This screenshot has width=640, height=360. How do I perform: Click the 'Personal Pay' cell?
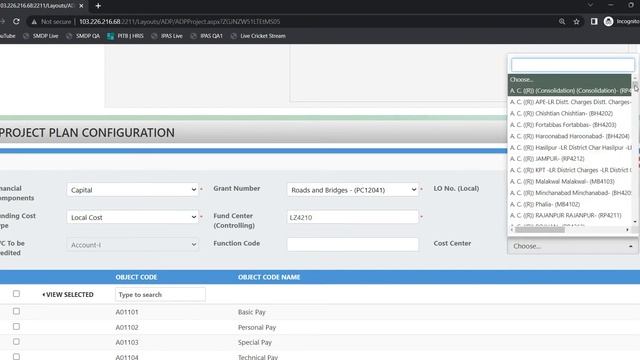click(x=257, y=327)
